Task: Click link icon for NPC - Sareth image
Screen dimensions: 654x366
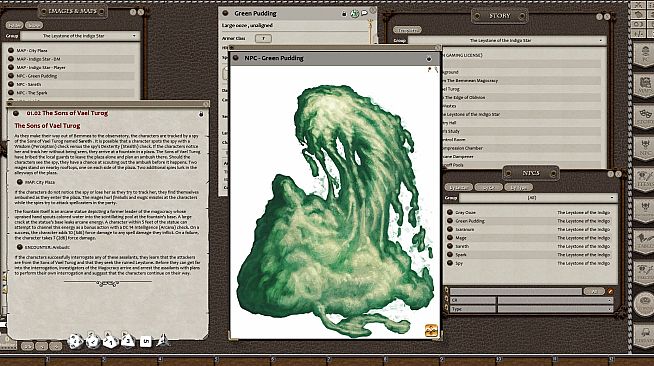Action: (x=11, y=84)
